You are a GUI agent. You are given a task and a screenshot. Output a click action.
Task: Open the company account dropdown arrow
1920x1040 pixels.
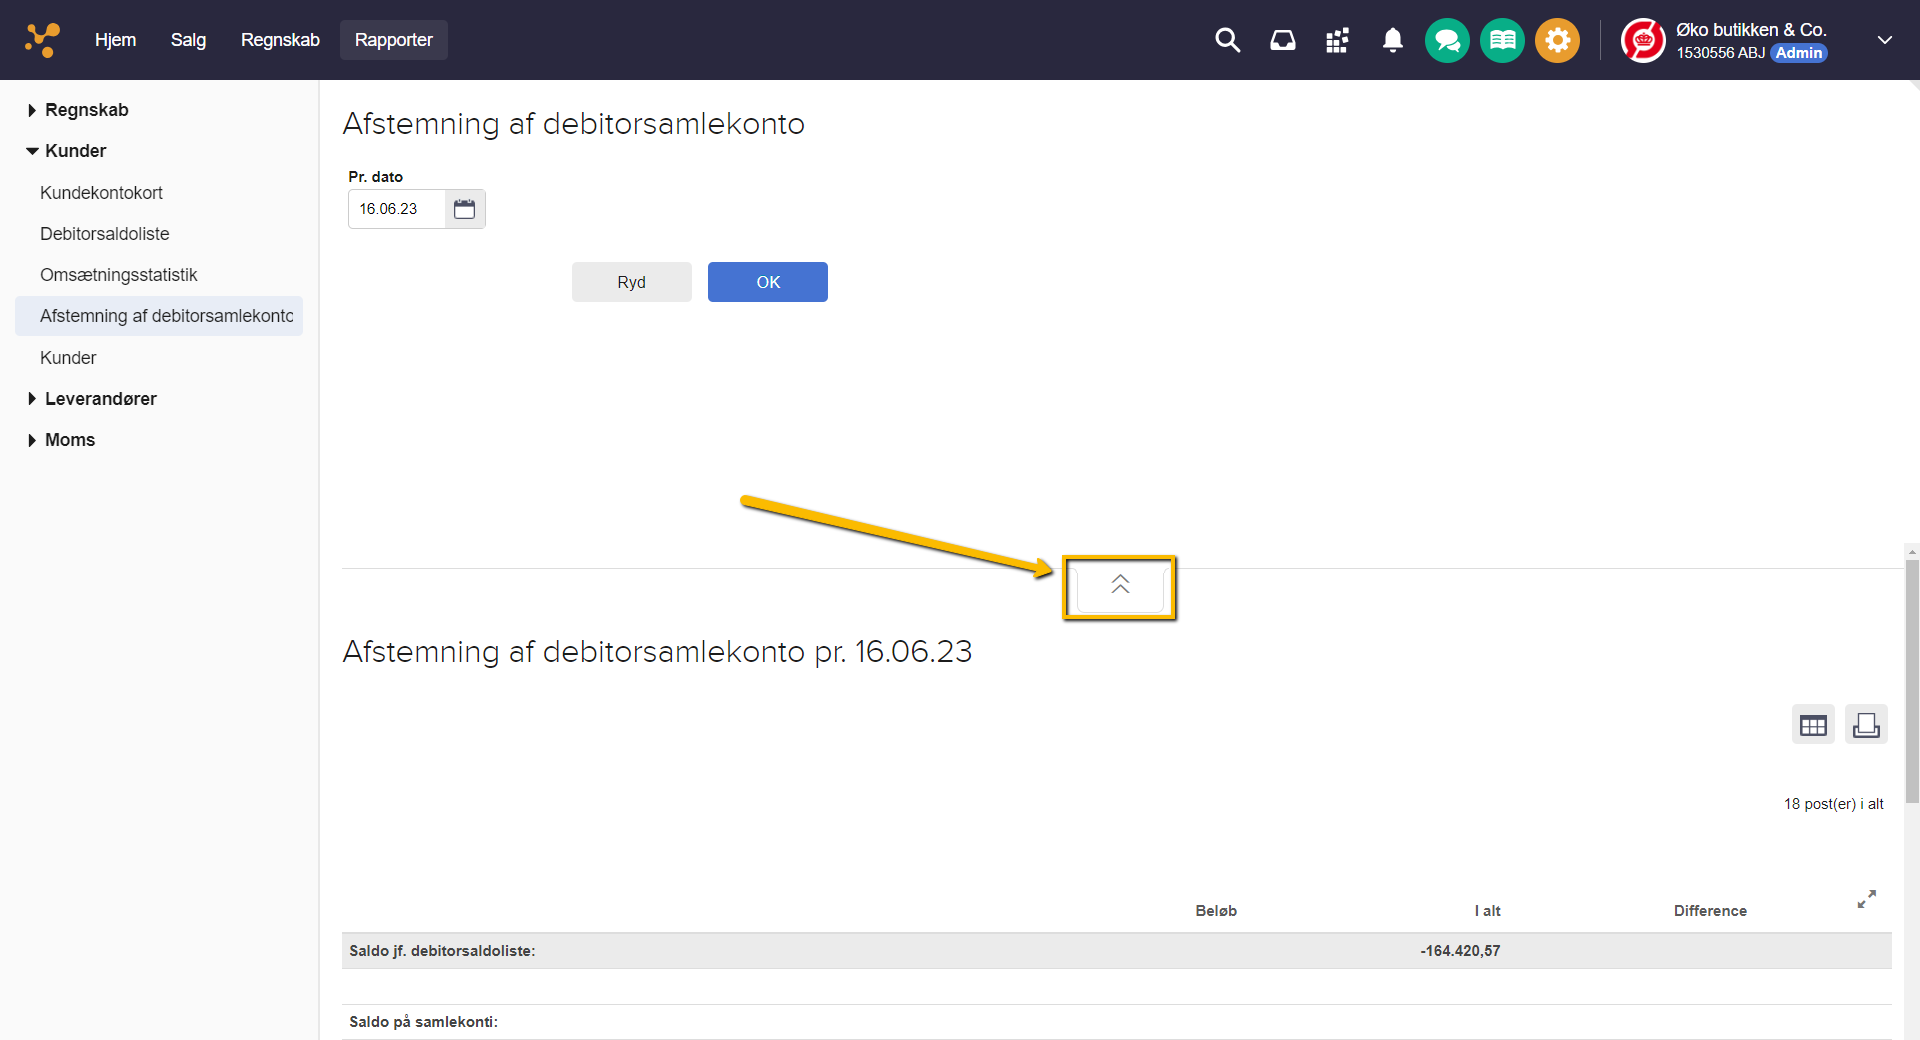1884,40
